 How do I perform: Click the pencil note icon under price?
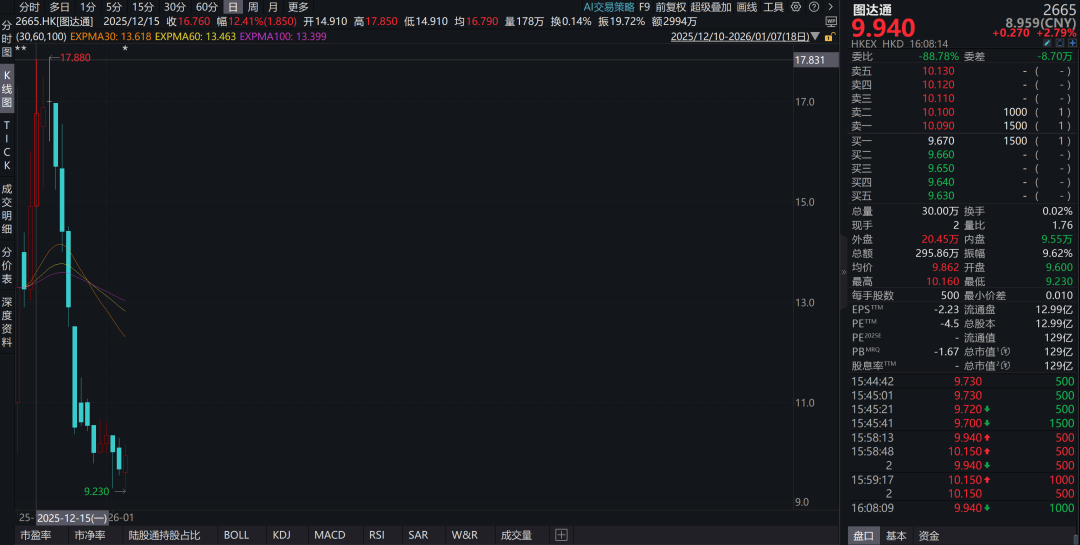click(x=1048, y=43)
